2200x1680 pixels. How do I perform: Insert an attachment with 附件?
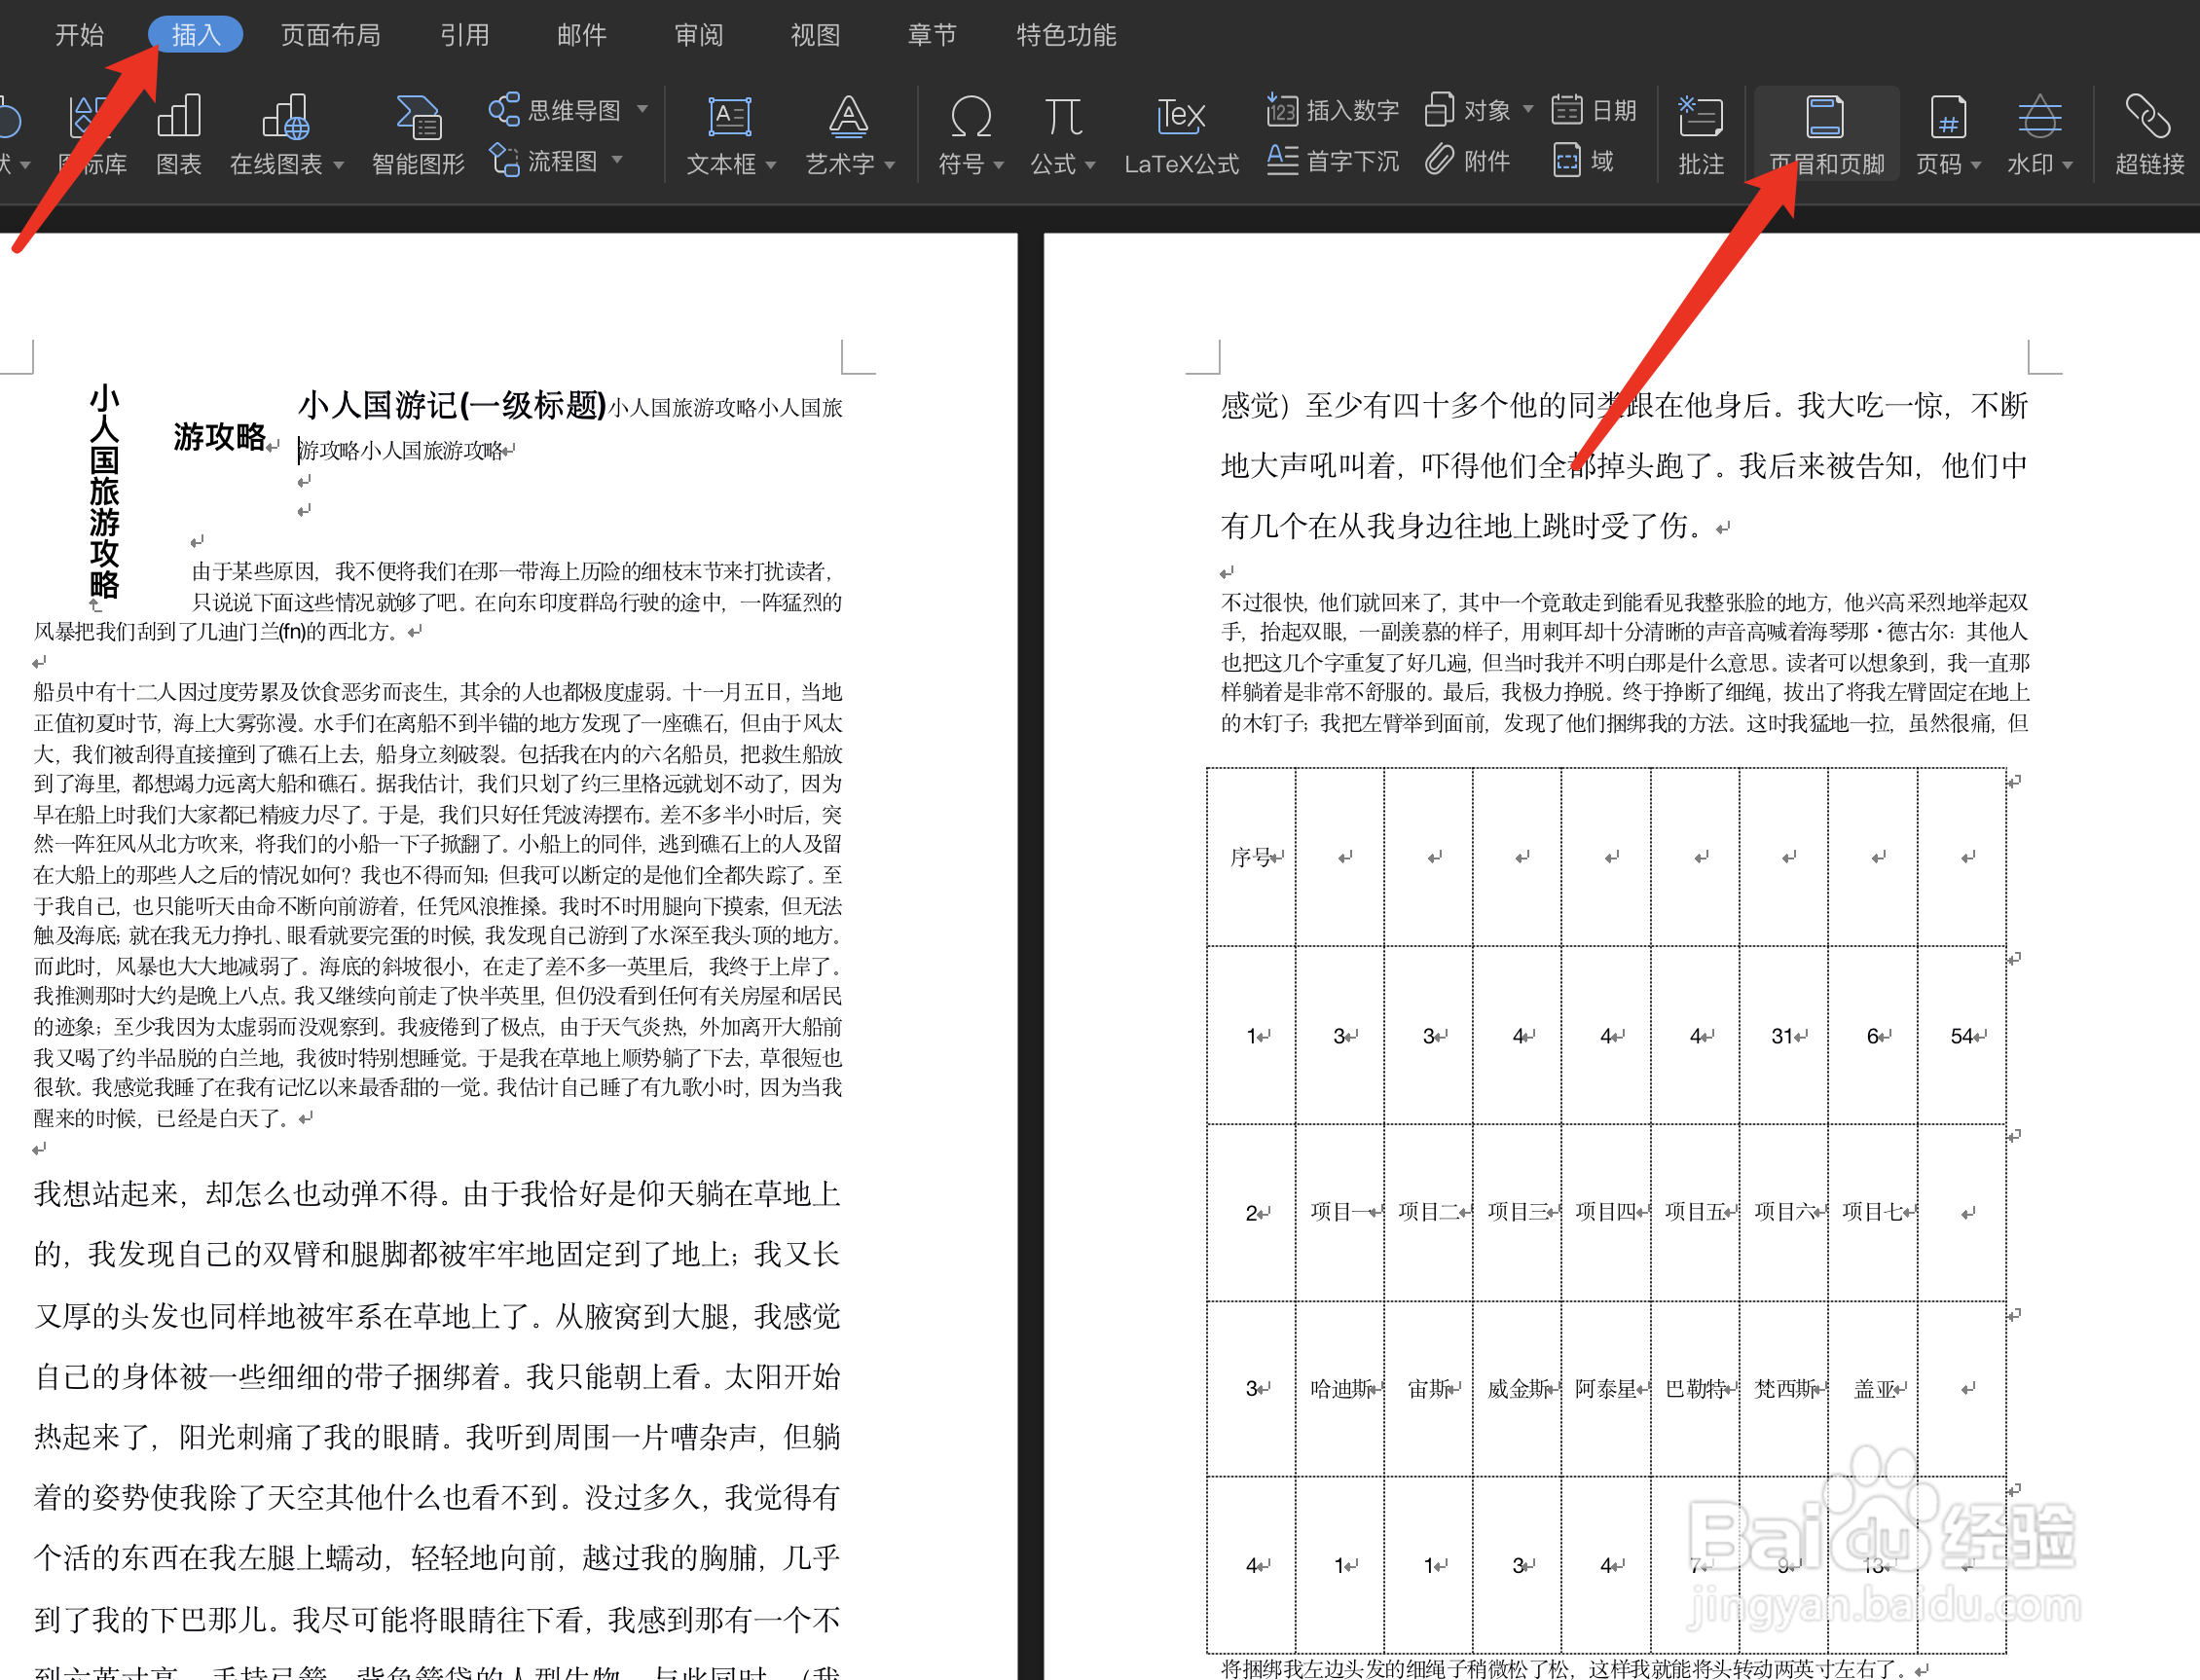[1467, 161]
